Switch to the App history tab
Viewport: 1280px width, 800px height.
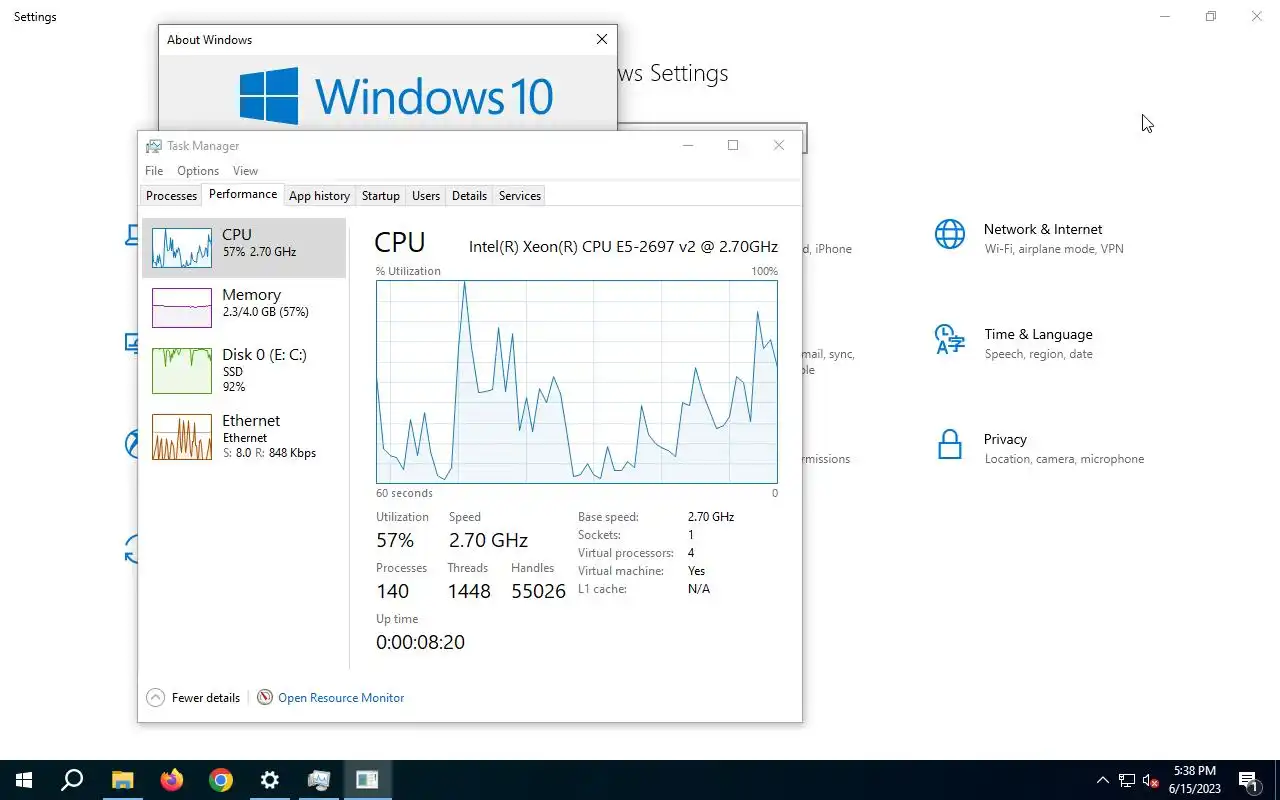tap(320, 196)
